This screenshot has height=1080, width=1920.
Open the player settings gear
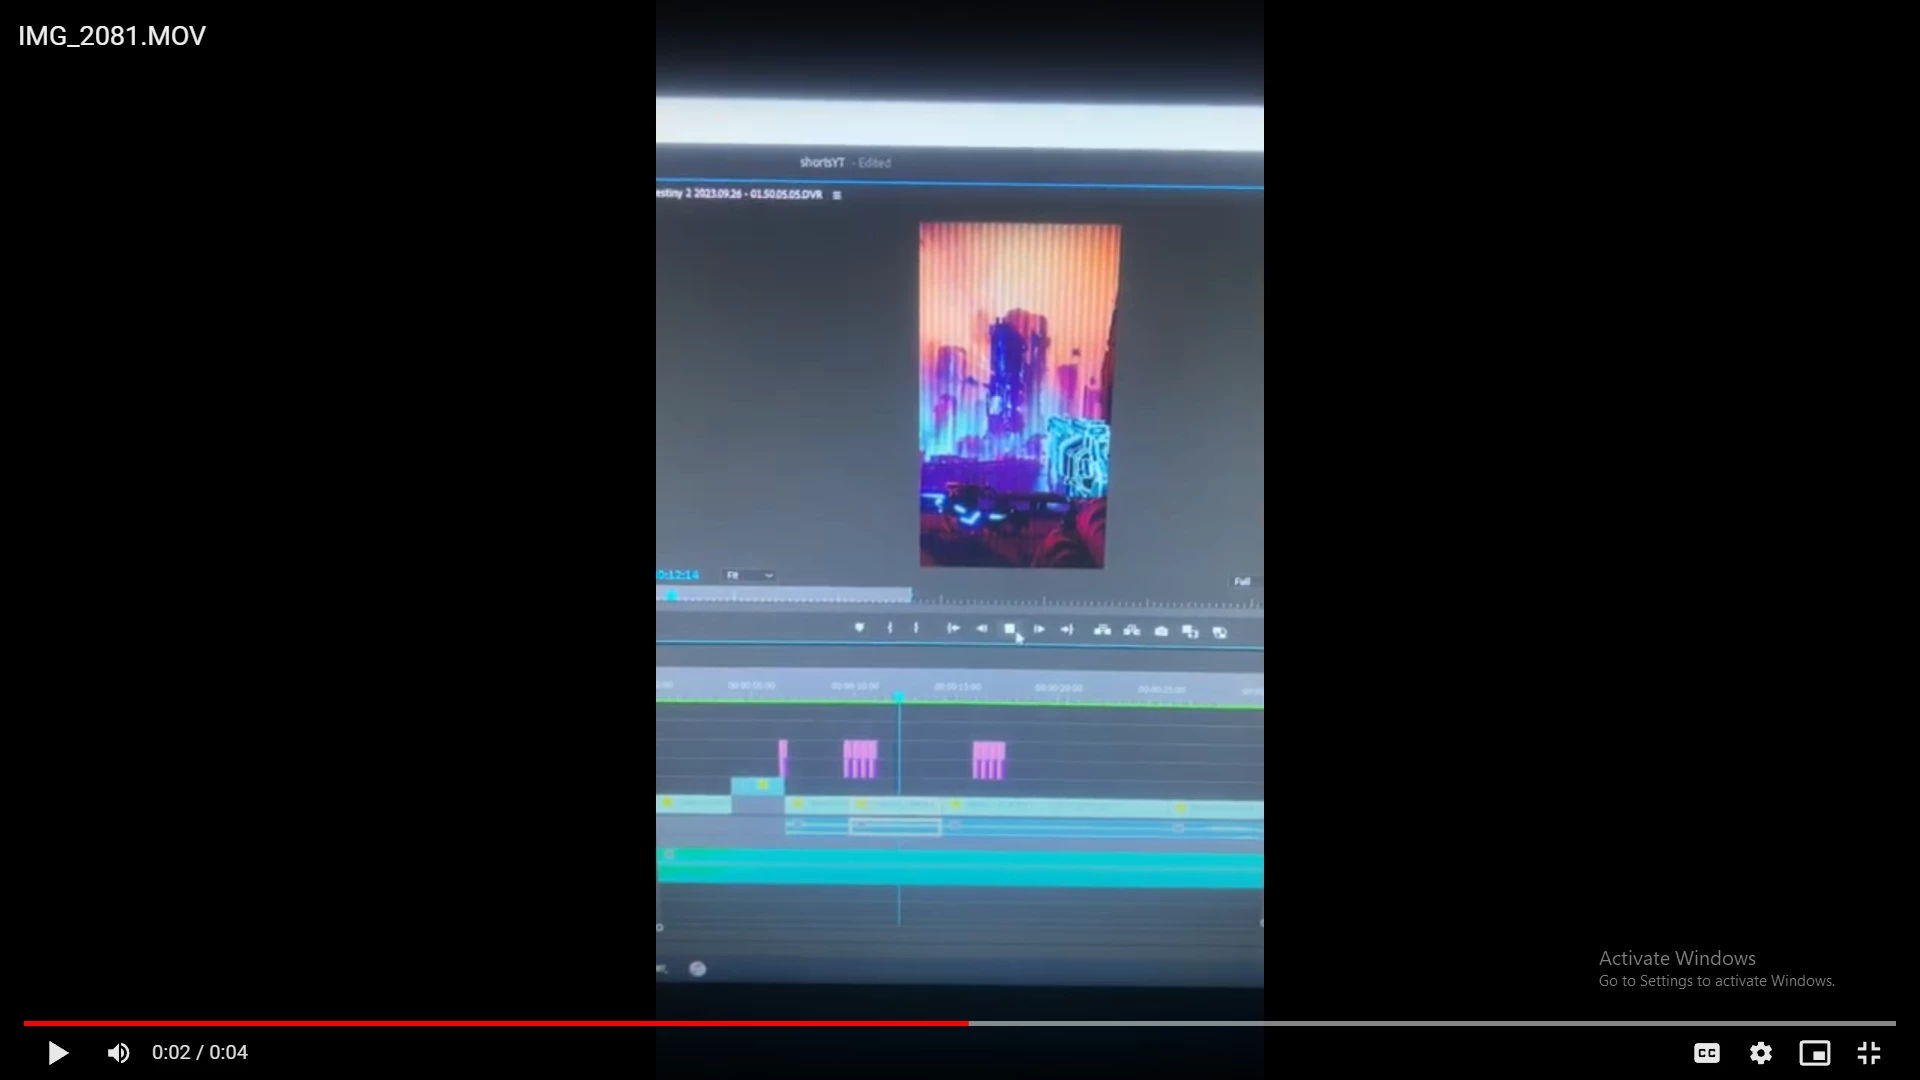pyautogui.click(x=1760, y=1053)
